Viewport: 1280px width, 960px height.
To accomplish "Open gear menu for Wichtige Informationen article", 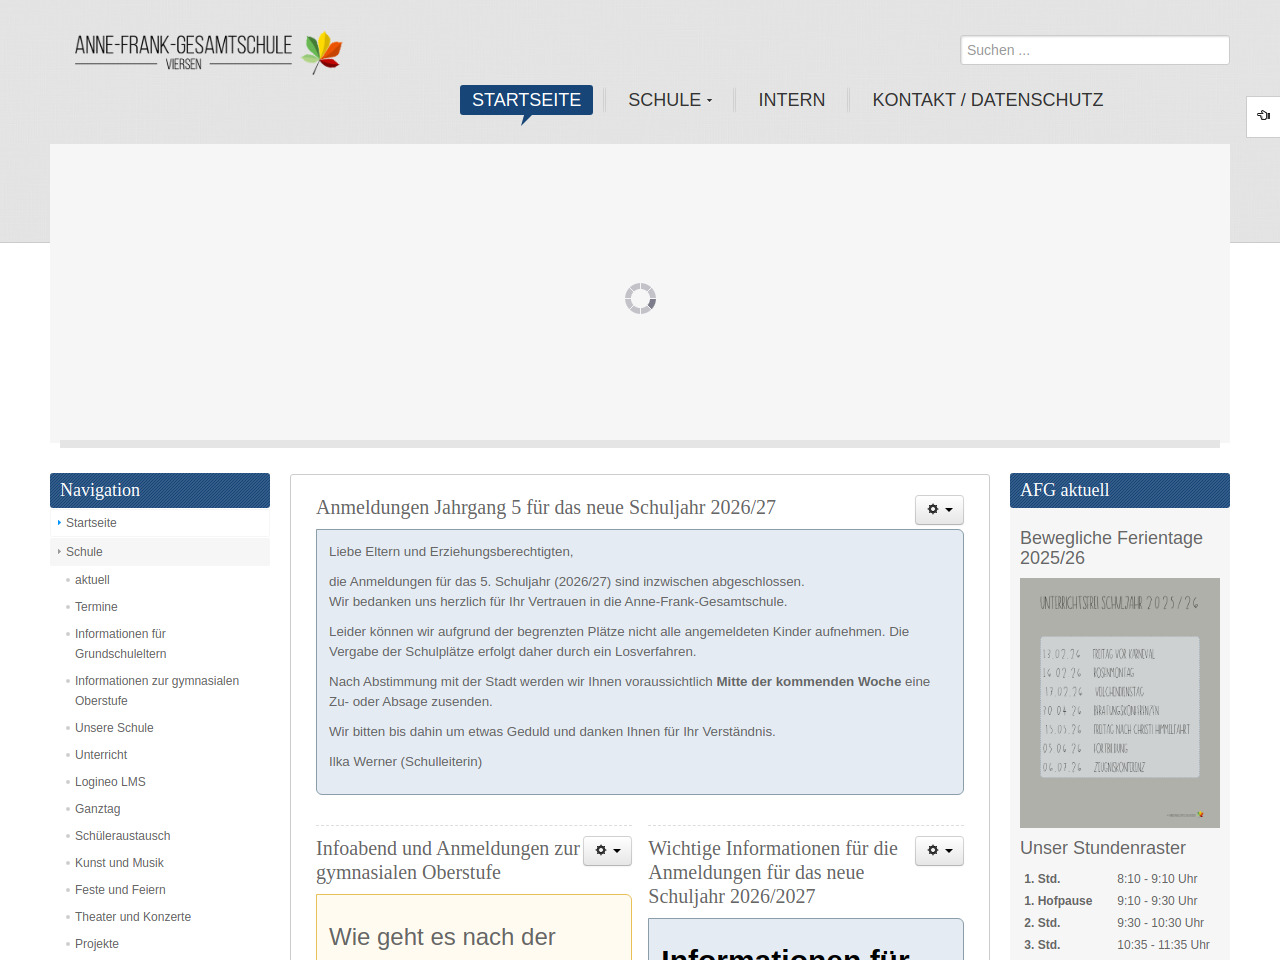I will (x=939, y=851).
